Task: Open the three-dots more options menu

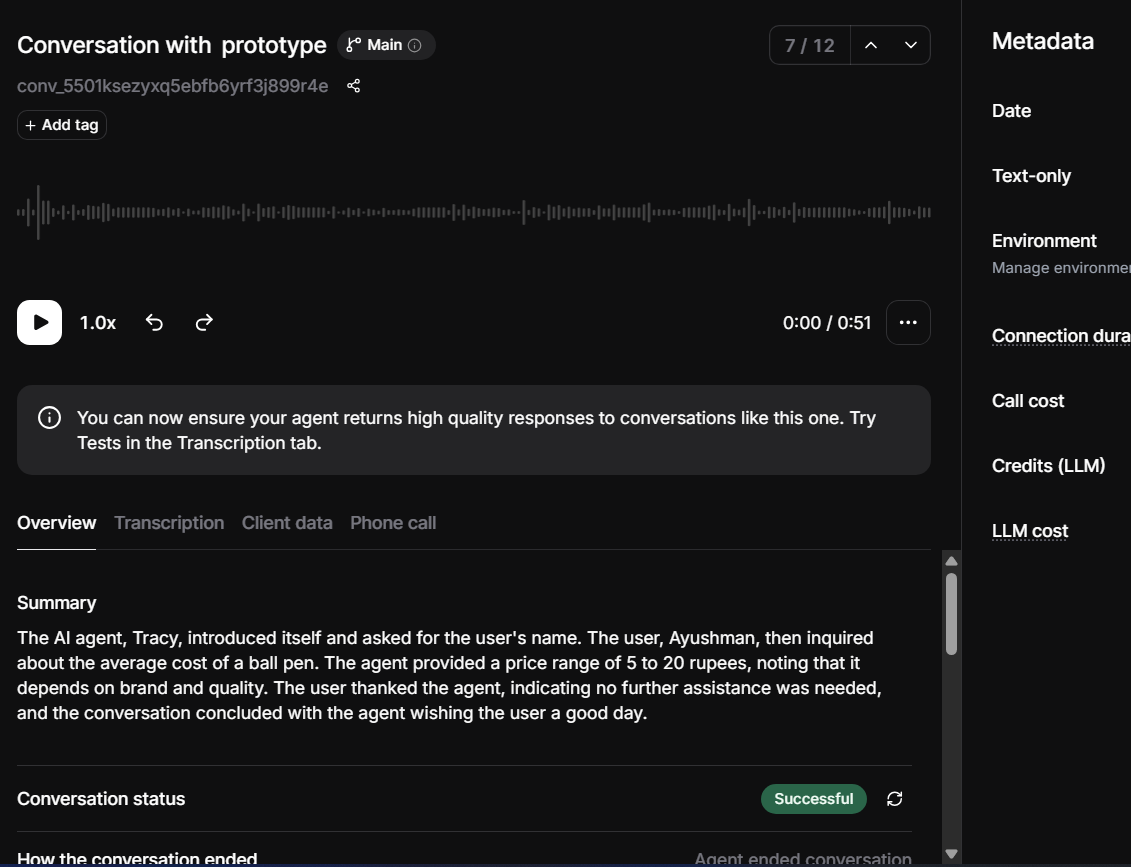Action: (x=908, y=322)
